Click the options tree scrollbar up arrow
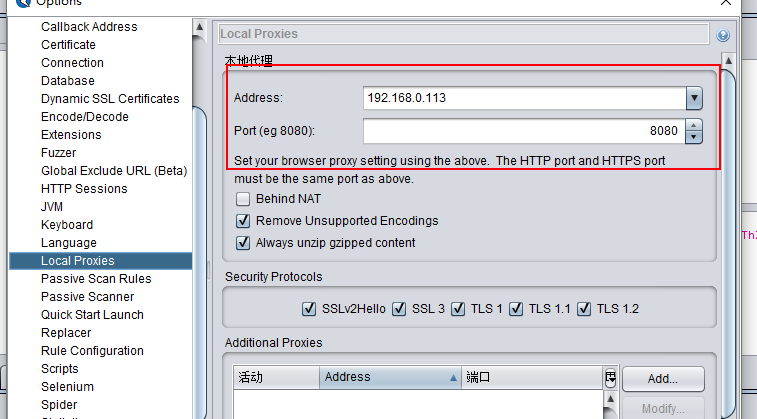This screenshot has height=419, width=757. 199,27
